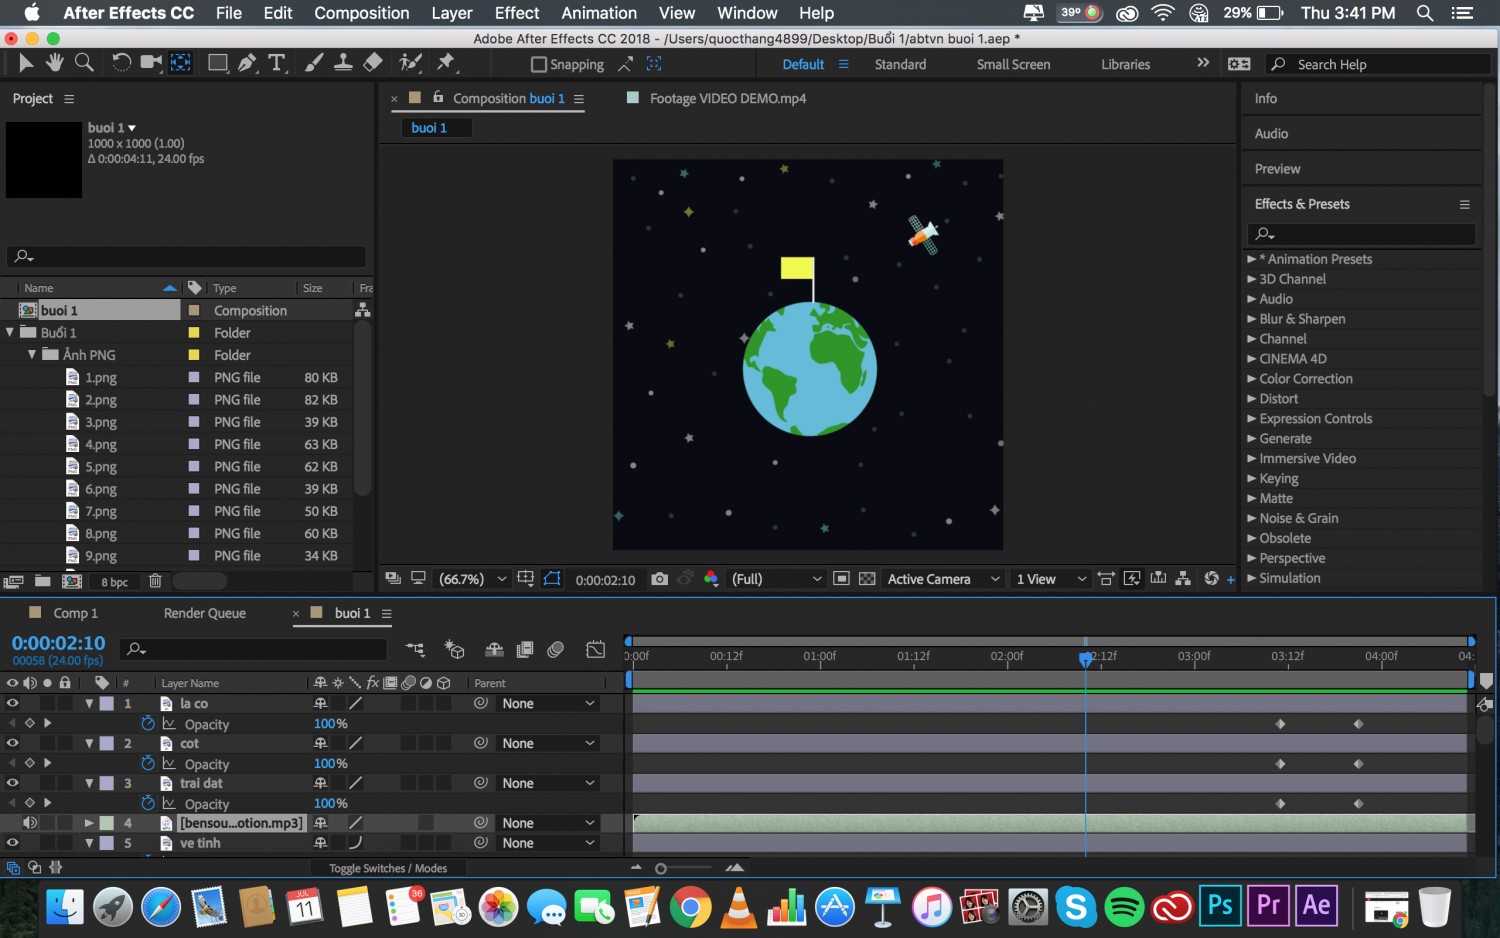
Task: Expand the bensou mp3 audio layer
Action: [89, 823]
